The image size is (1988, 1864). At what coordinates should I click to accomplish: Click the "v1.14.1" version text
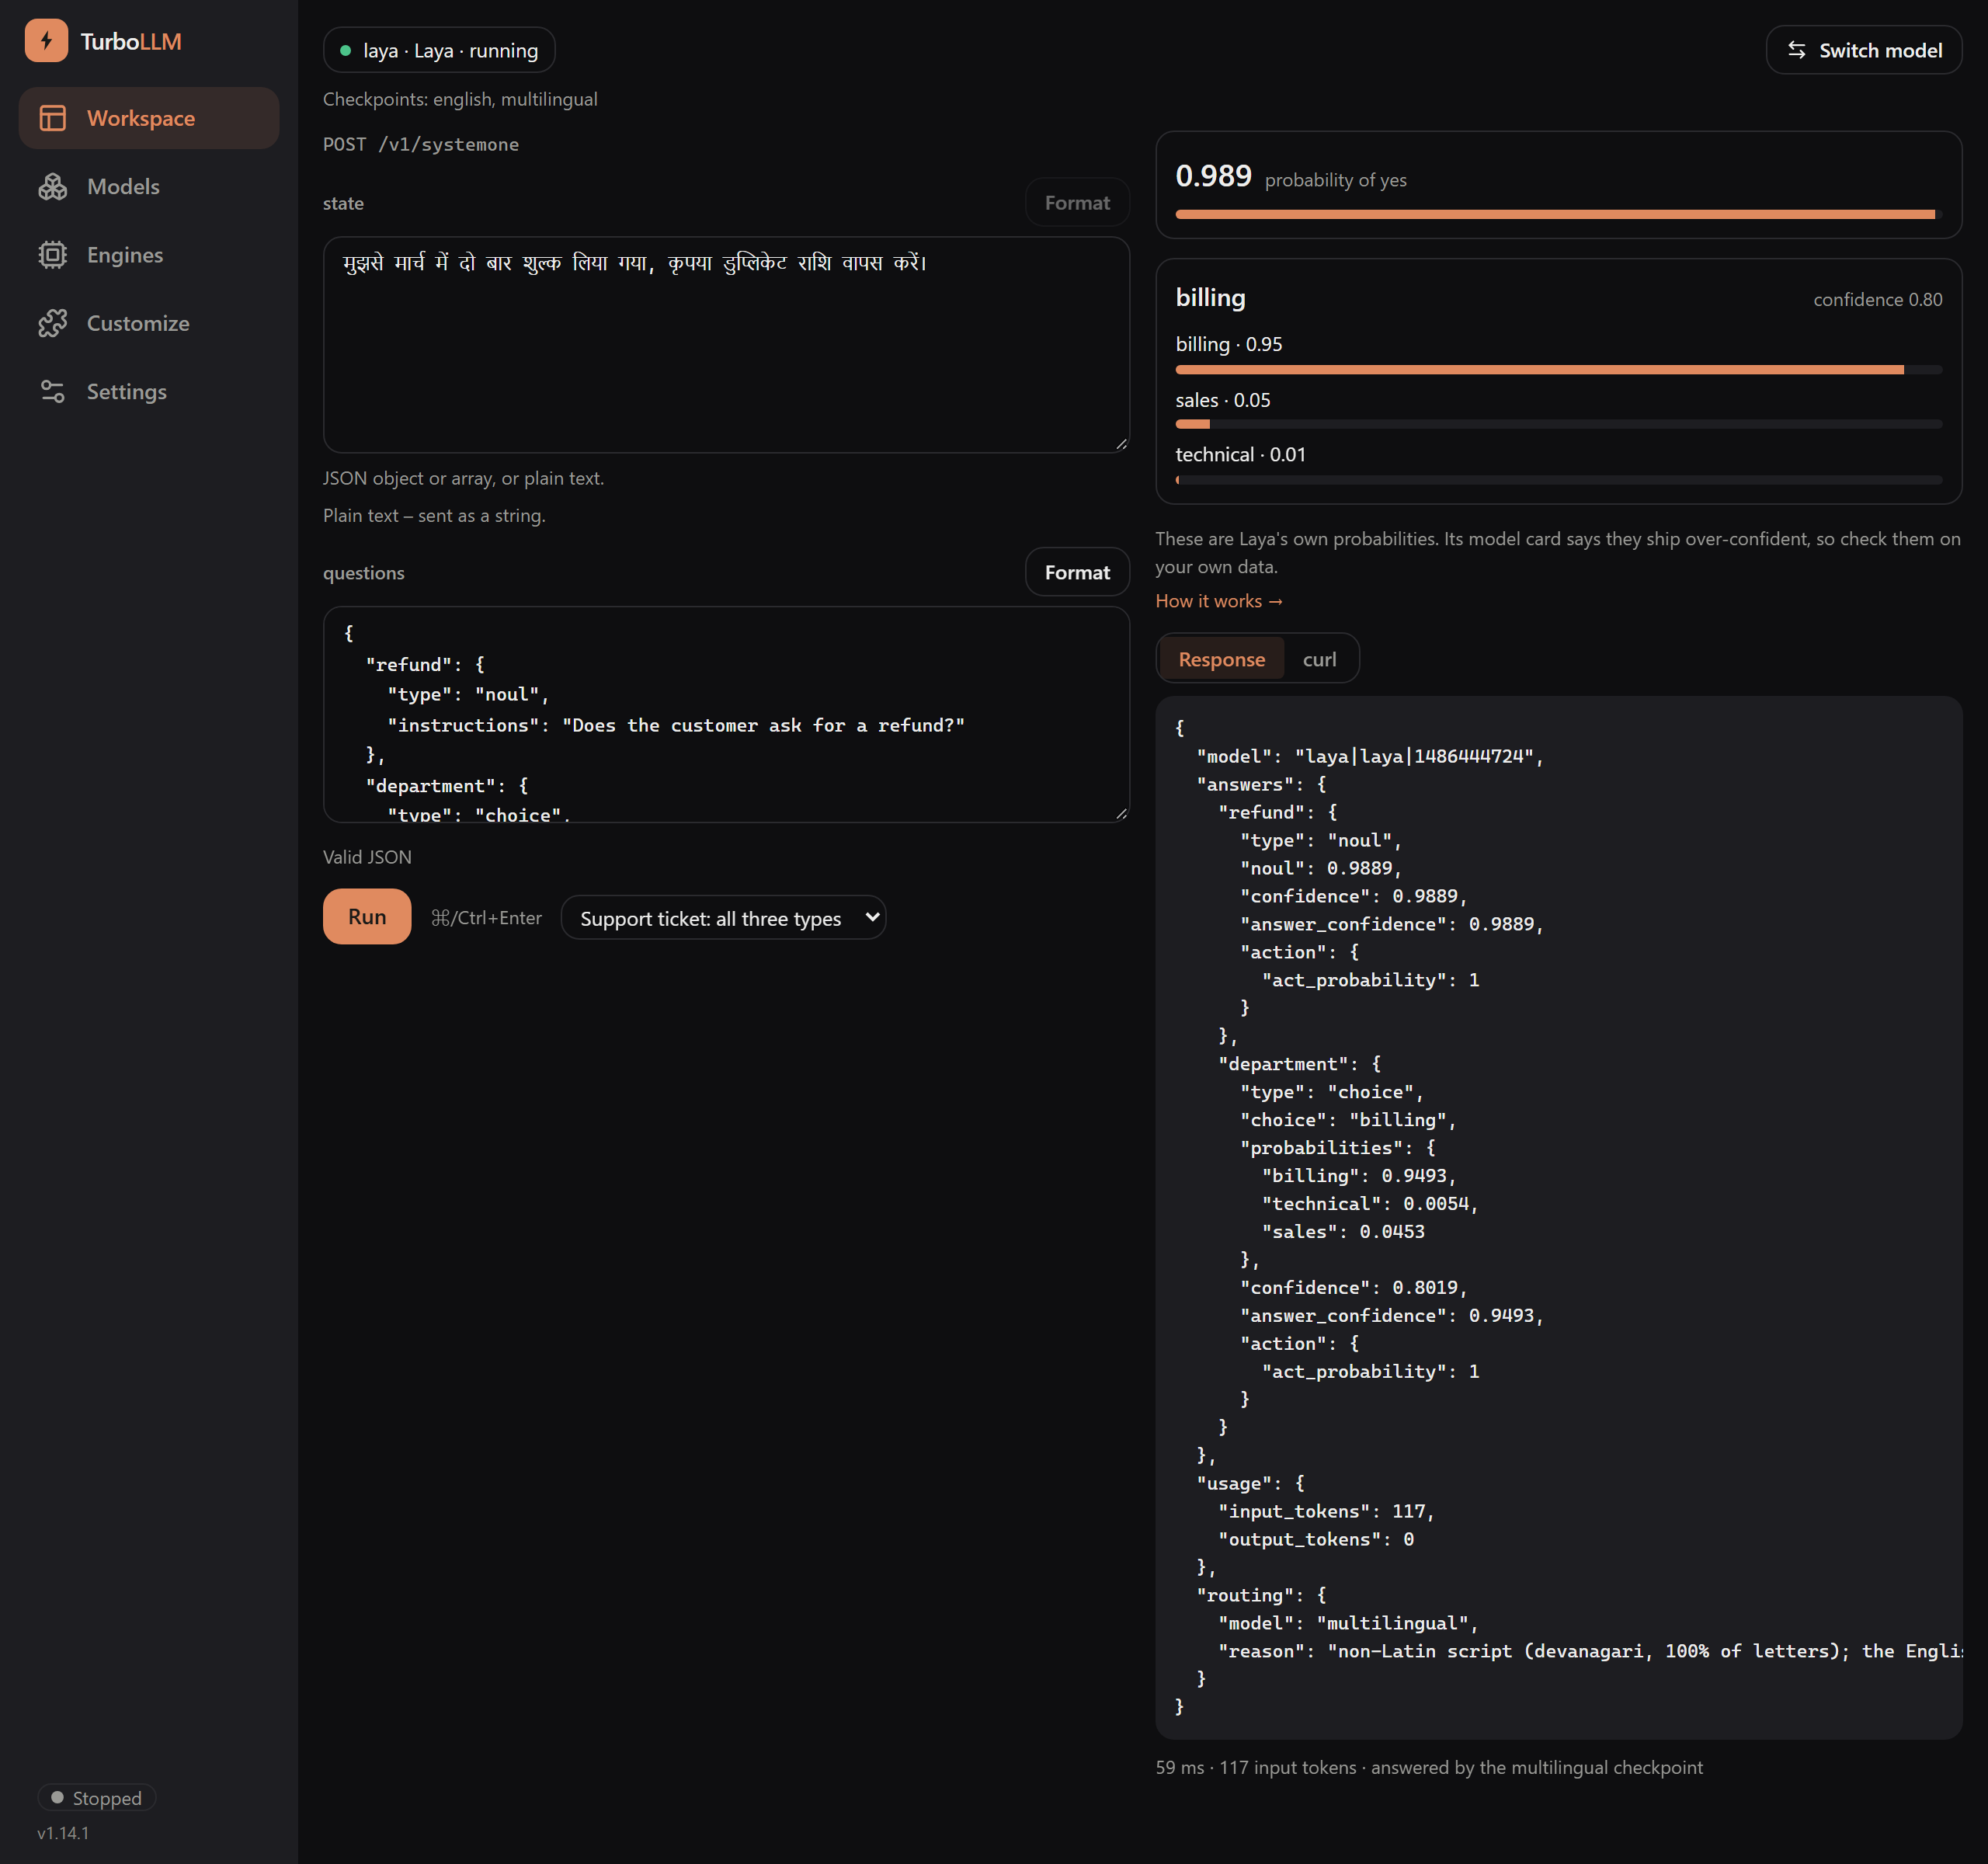tap(63, 1832)
